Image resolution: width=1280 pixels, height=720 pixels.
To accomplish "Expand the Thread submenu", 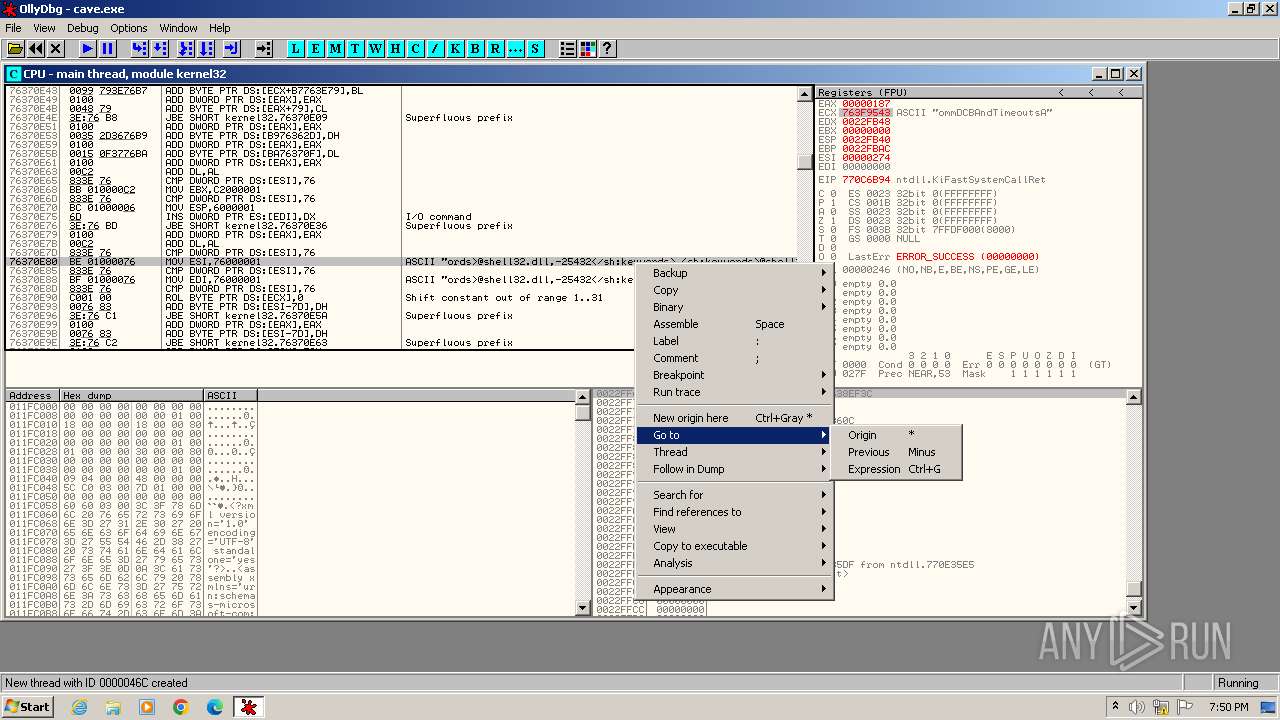I will 735,452.
